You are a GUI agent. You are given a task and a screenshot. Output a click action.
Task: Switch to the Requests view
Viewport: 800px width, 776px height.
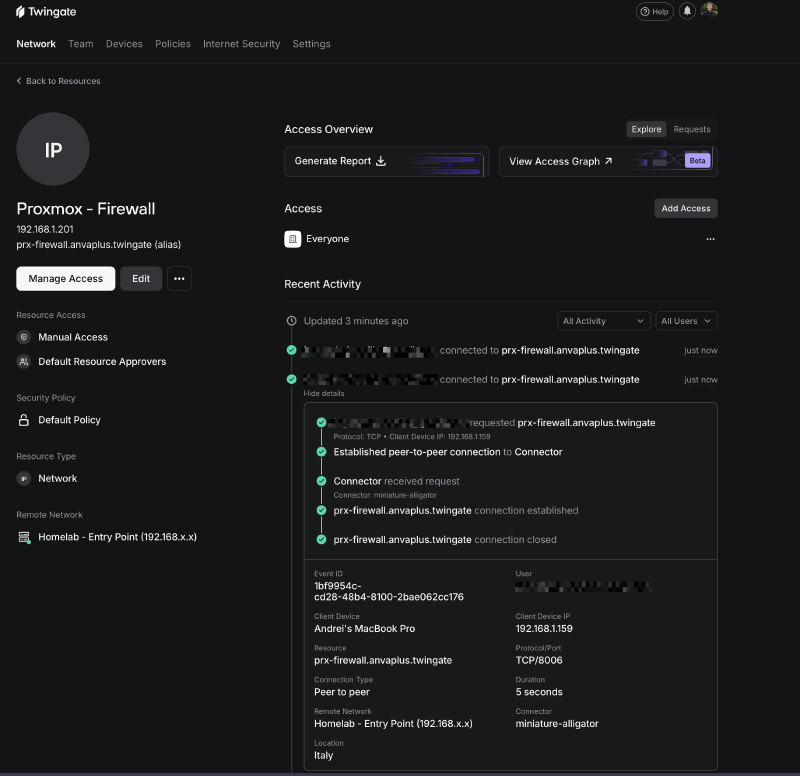[691, 130]
